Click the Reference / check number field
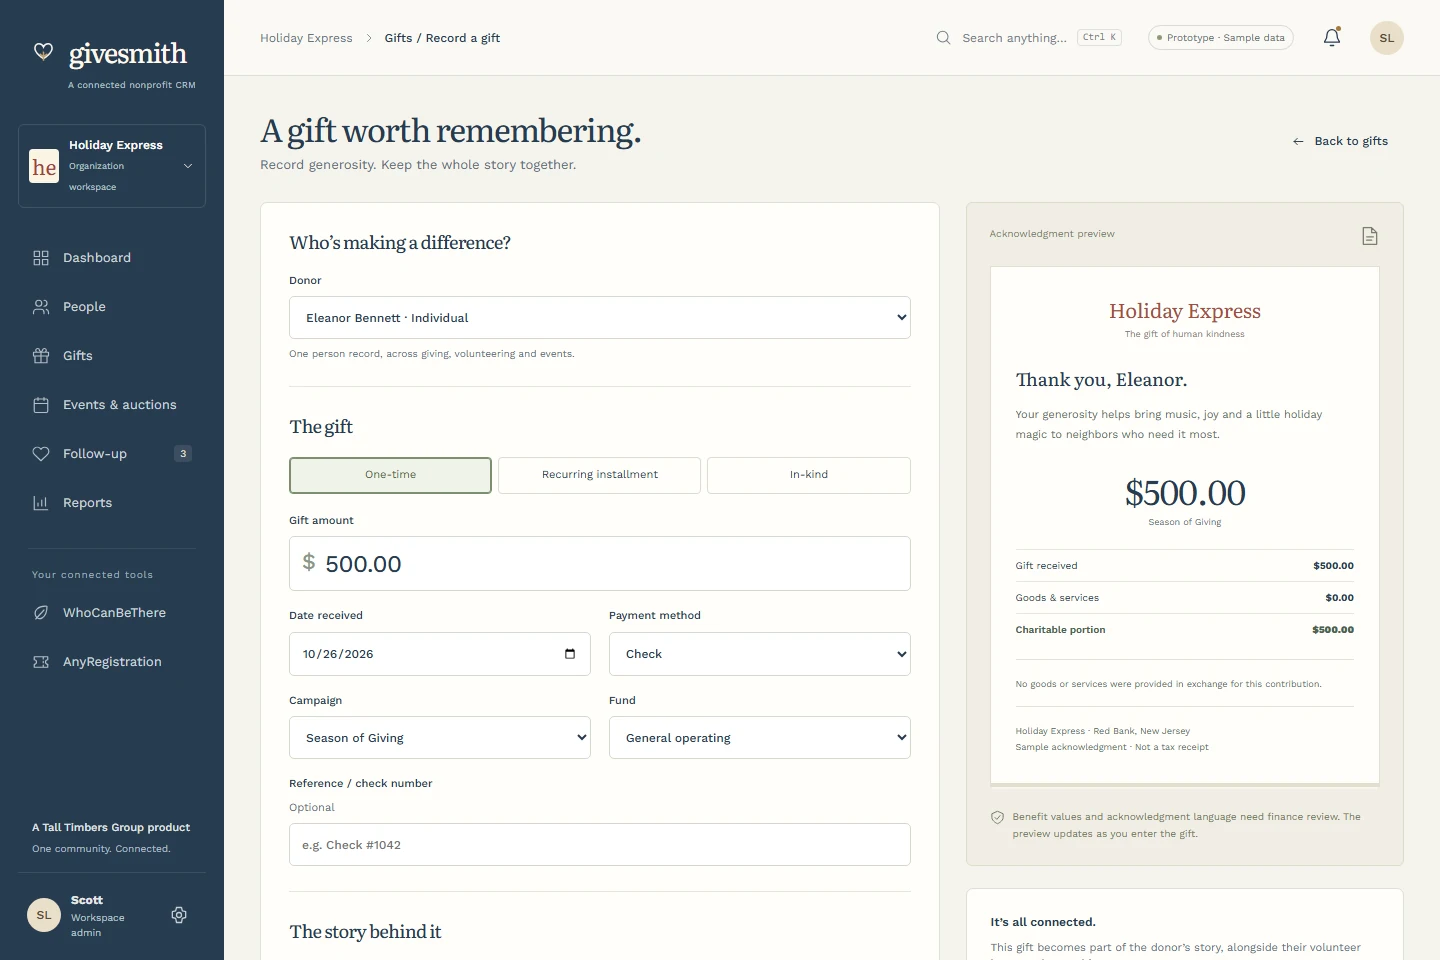 pyautogui.click(x=600, y=845)
